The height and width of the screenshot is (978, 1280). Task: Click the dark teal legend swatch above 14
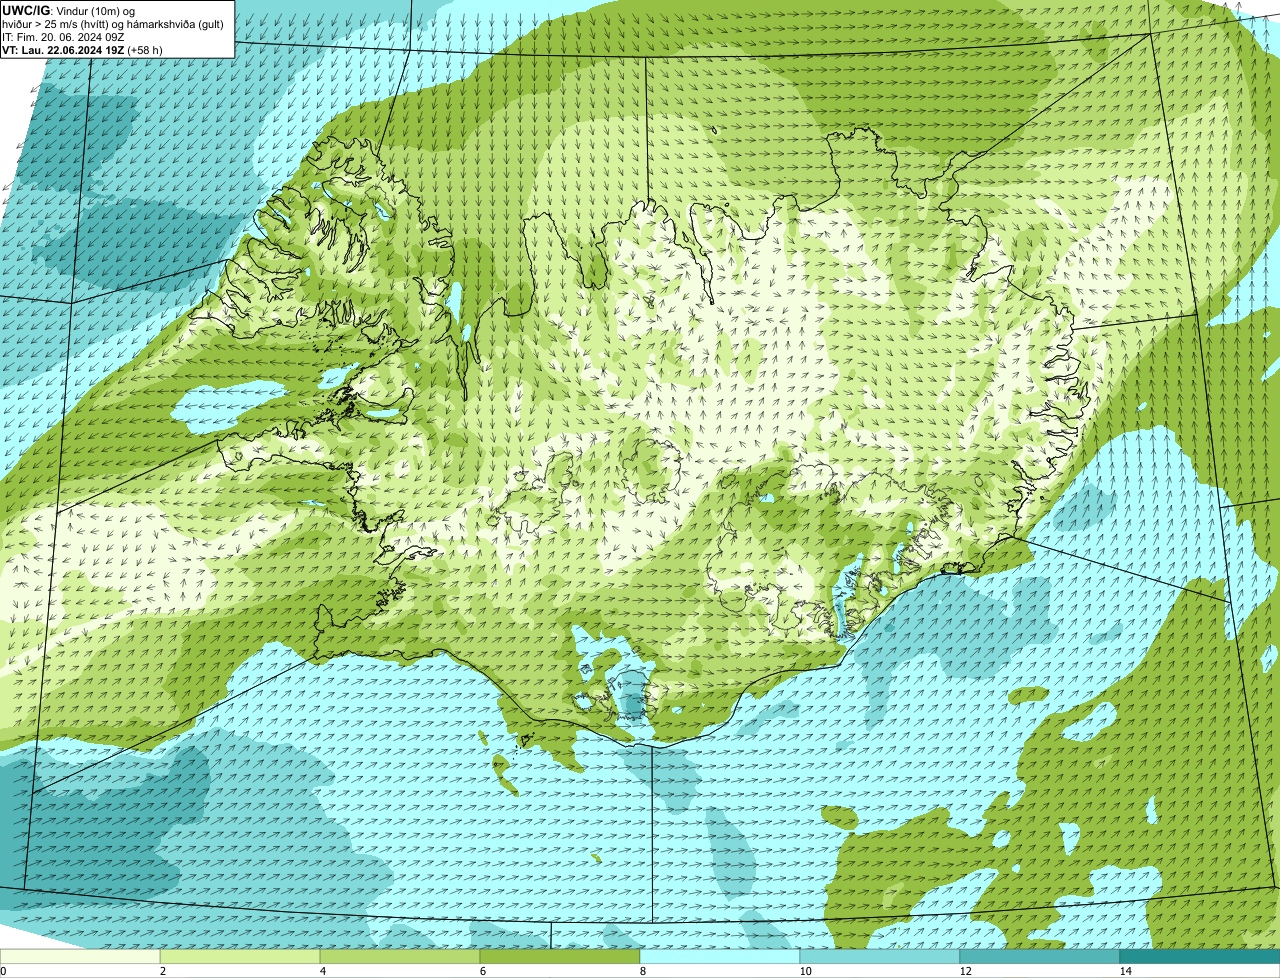[x=1200, y=956]
